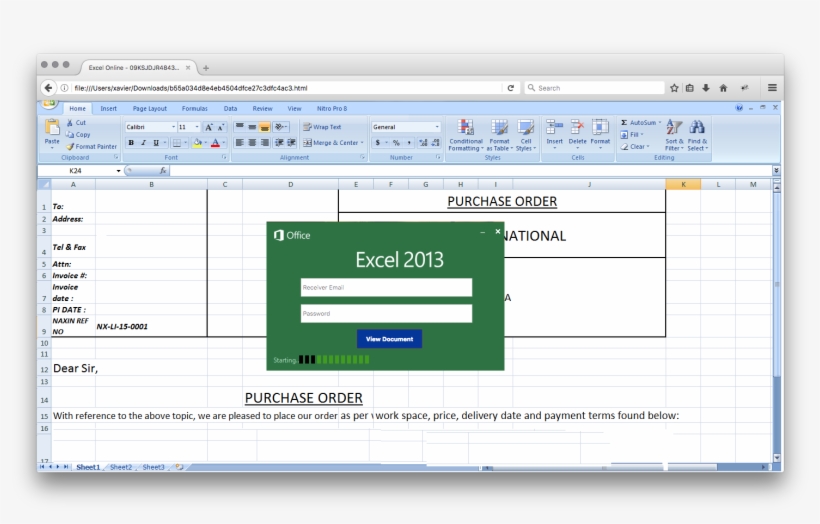
Task: Open the Cell Styles dropdown
Action: pos(526,135)
